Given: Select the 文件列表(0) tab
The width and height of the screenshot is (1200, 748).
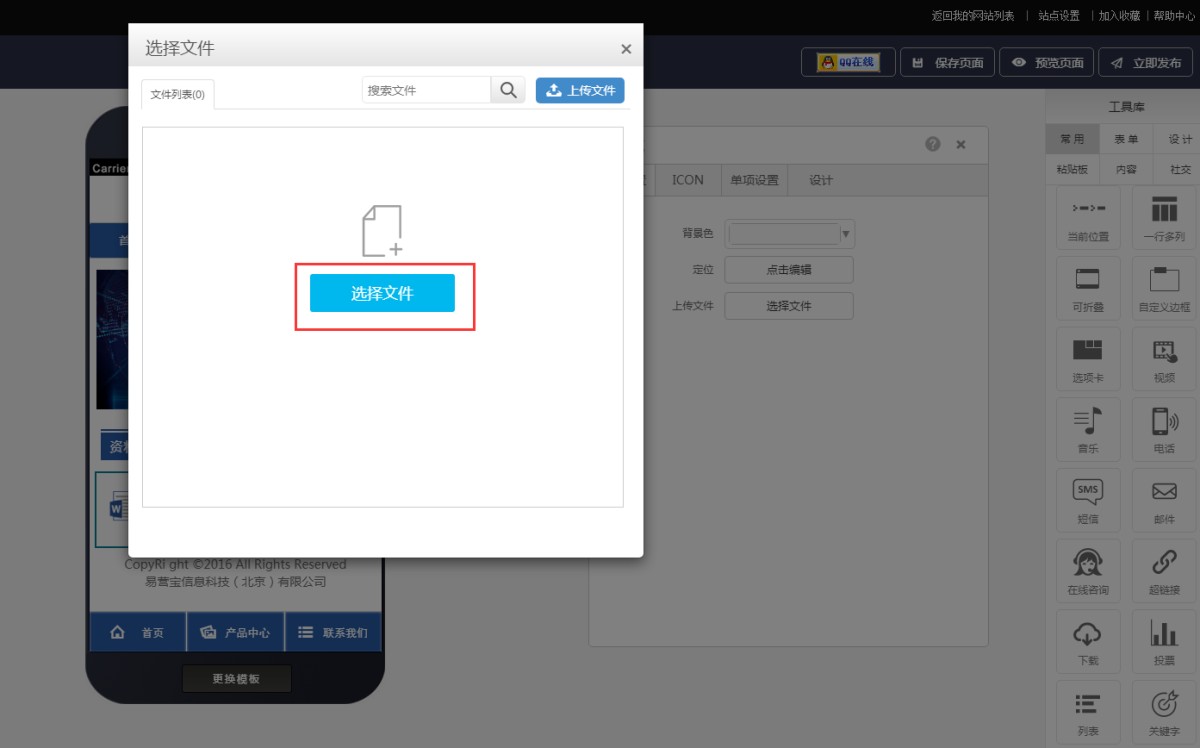Looking at the screenshot, I should coord(178,94).
